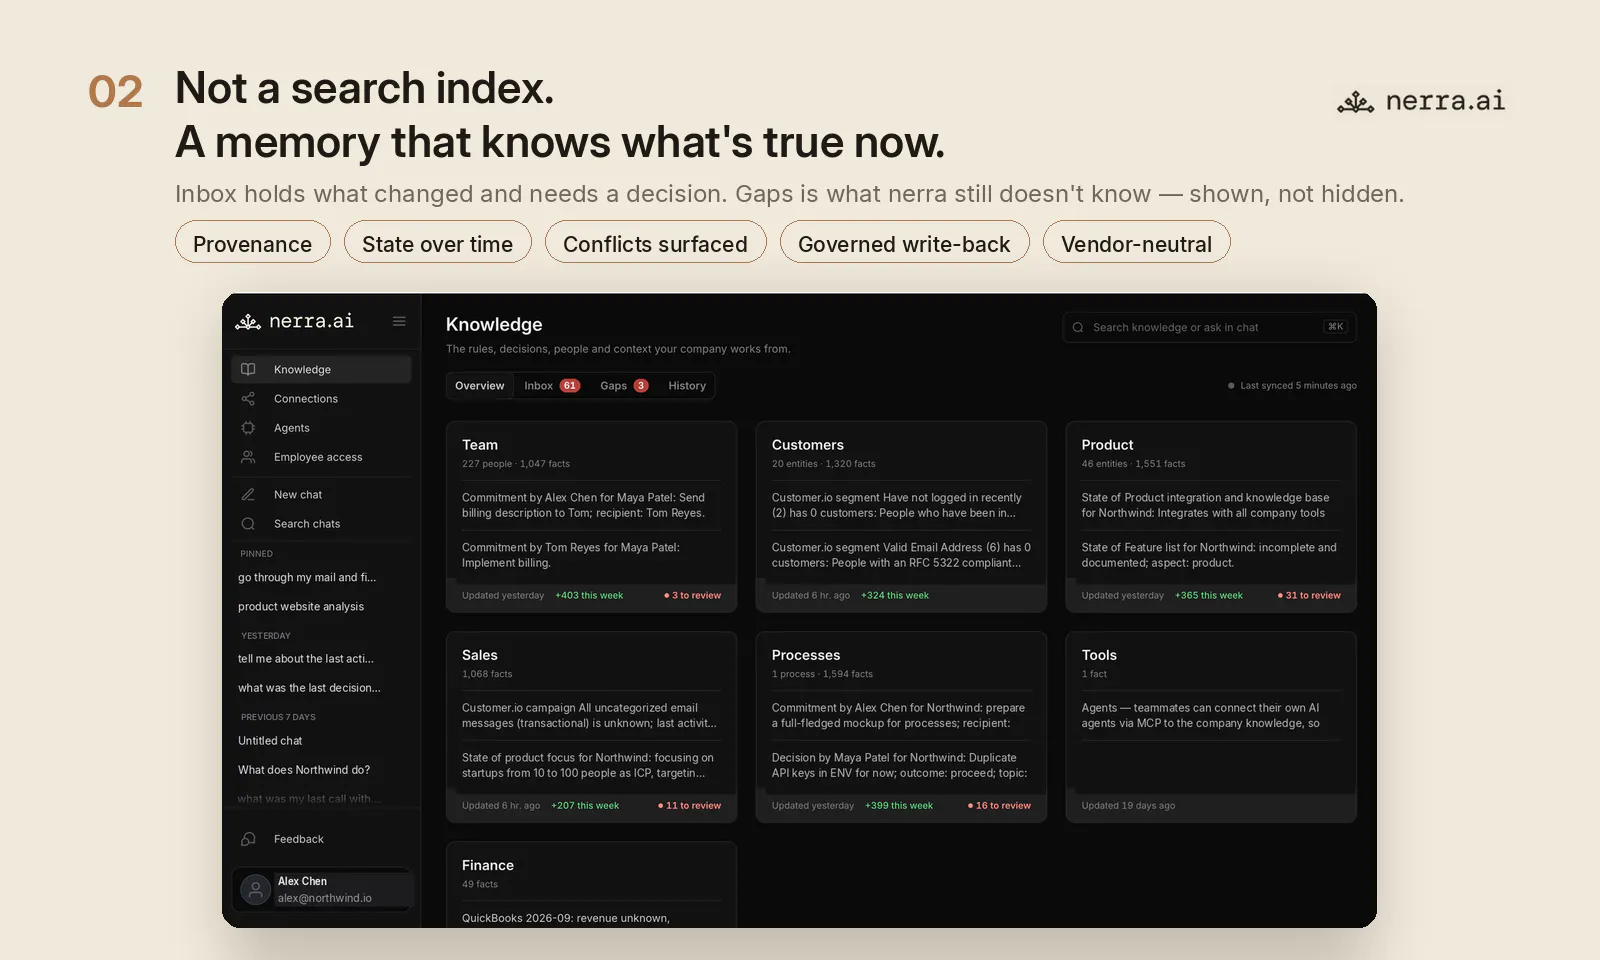
Task: Open the Product knowledge card title
Action: 1107,445
